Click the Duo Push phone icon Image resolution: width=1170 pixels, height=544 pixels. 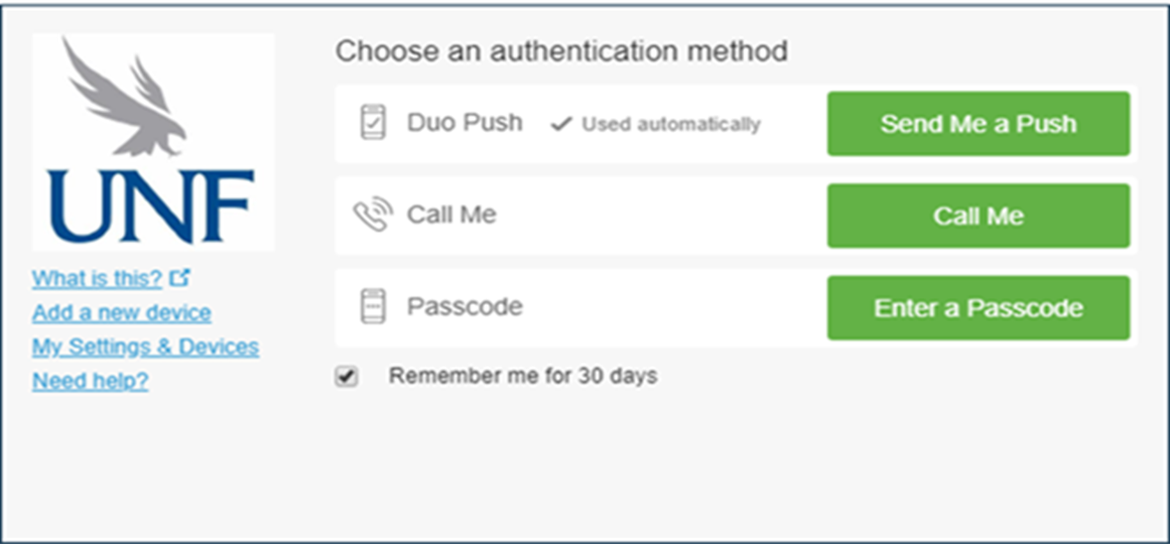(x=373, y=123)
